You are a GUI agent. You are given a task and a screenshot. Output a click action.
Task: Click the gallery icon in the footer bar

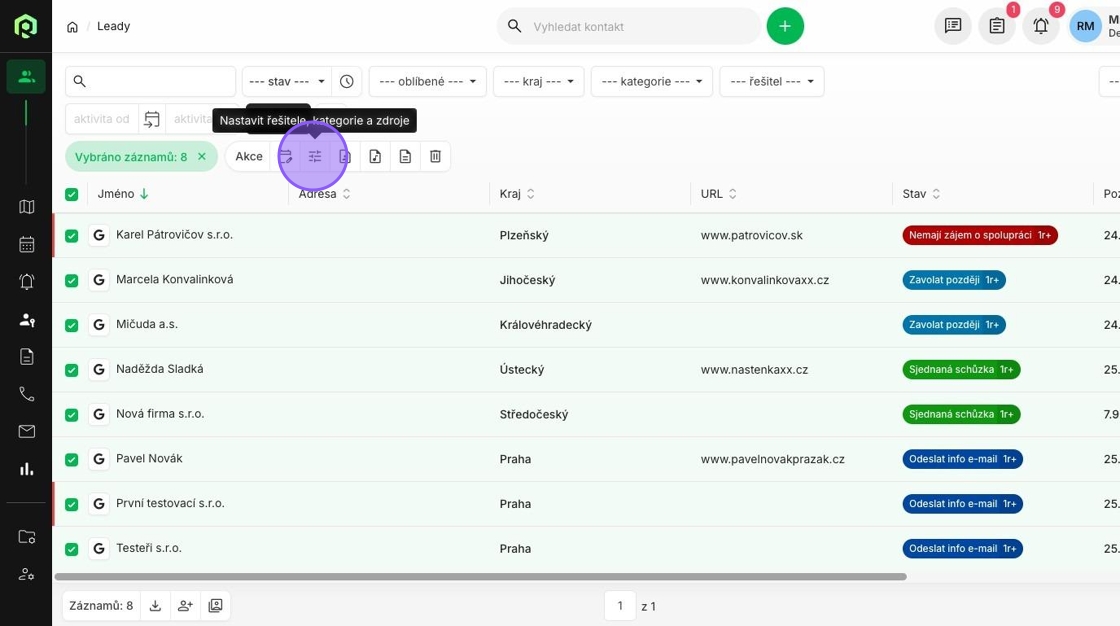click(x=215, y=606)
